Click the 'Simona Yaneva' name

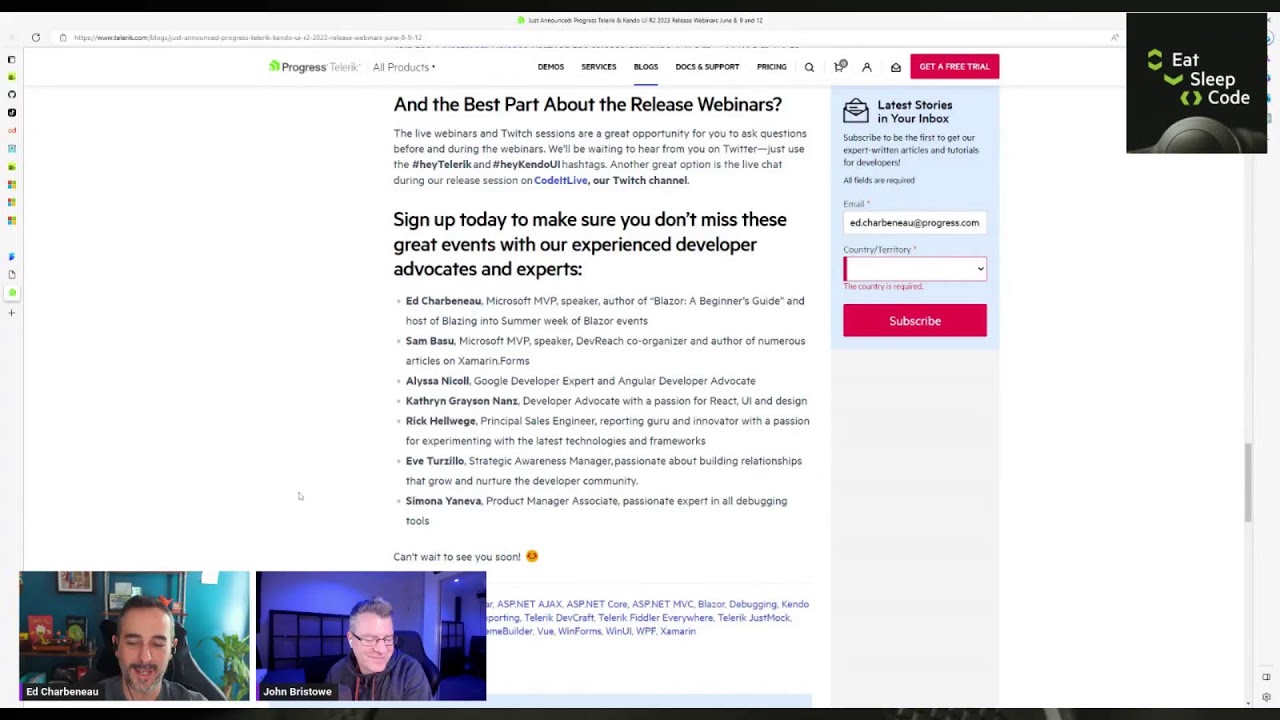(443, 501)
